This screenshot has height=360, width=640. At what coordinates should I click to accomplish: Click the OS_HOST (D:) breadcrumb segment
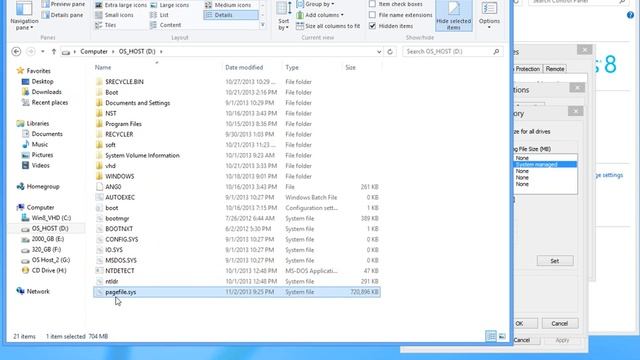click(137, 51)
